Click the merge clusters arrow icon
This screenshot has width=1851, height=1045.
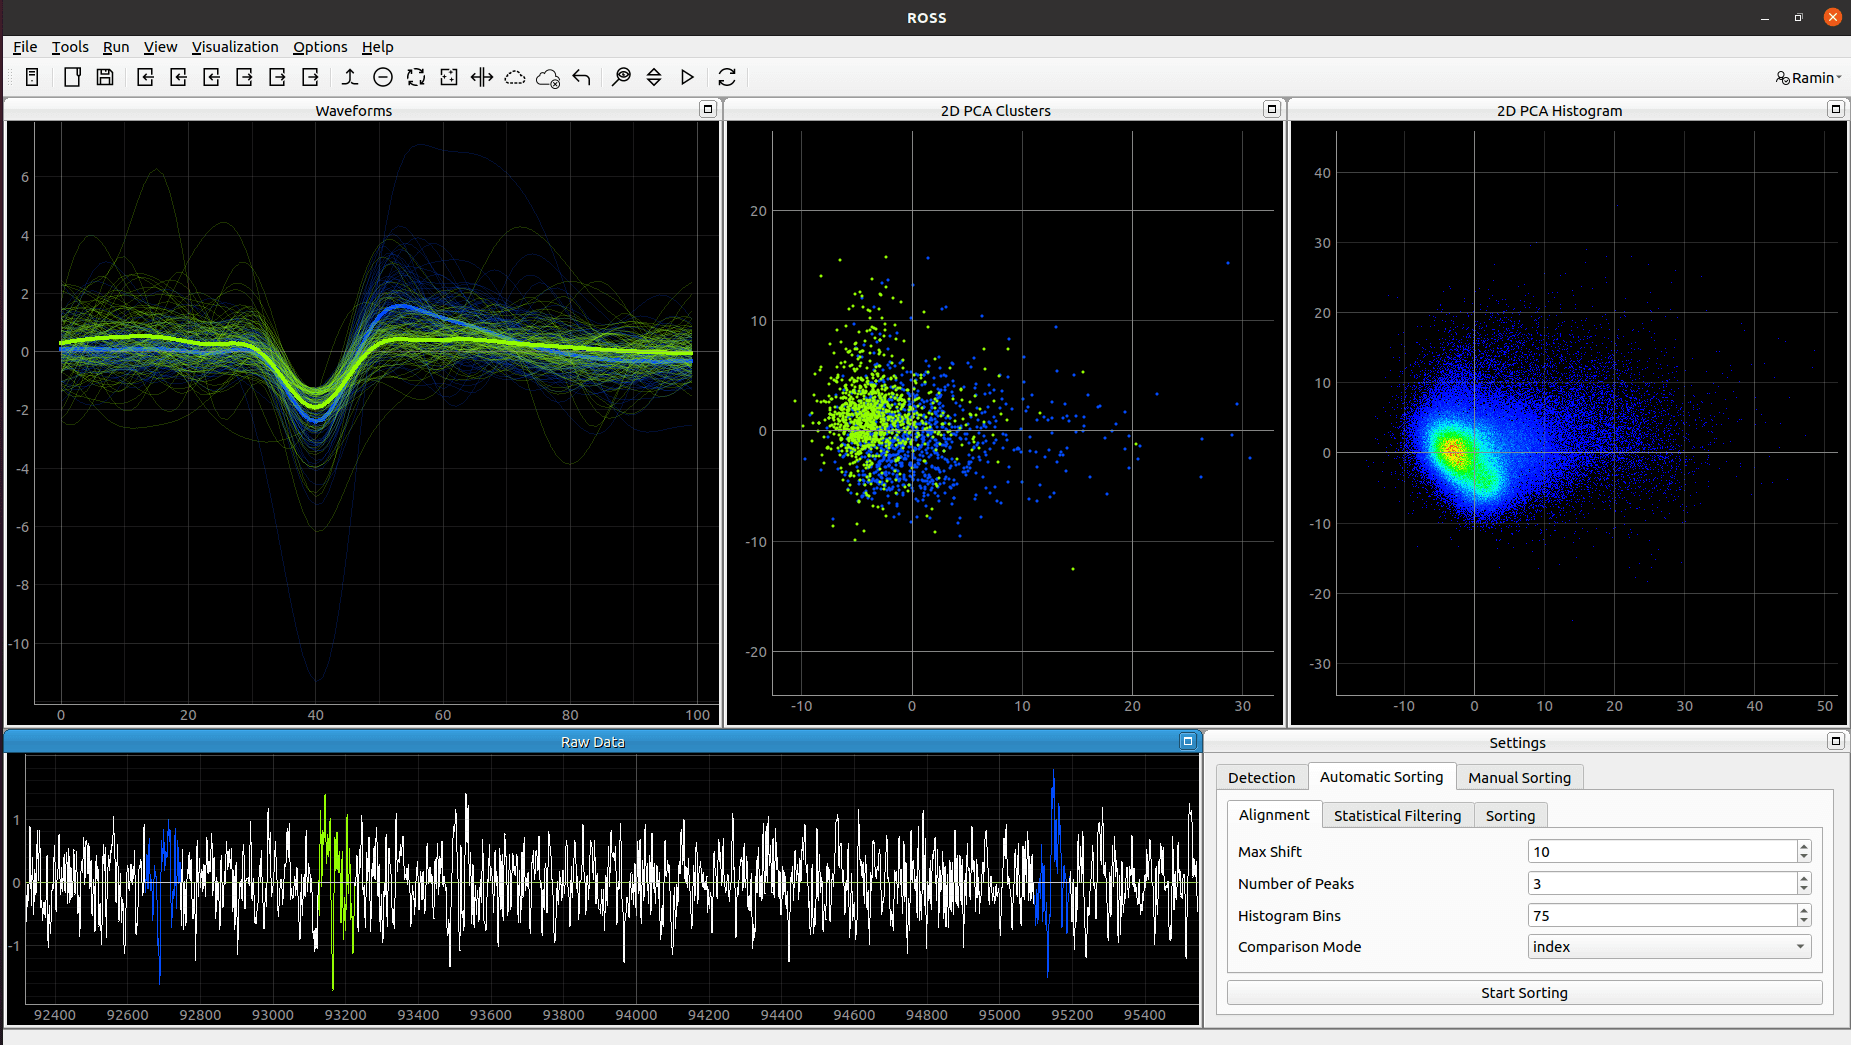(349, 77)
